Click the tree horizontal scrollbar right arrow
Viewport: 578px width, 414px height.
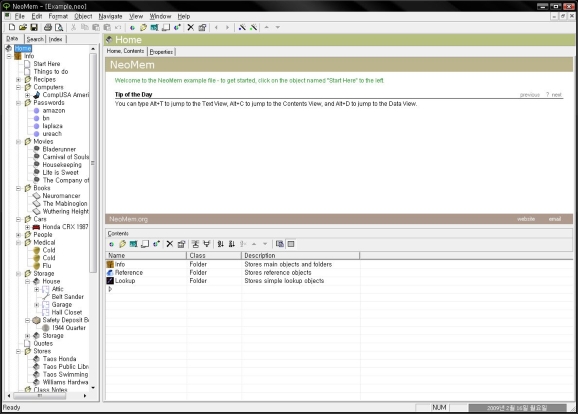[x=85, y=396]
